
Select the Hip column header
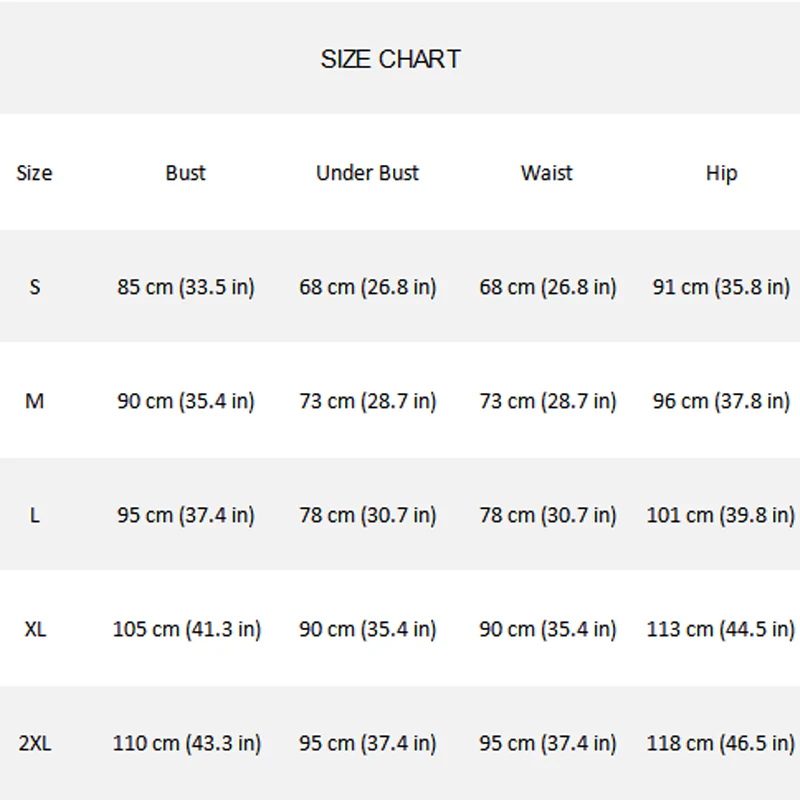[x=721, y=173]
